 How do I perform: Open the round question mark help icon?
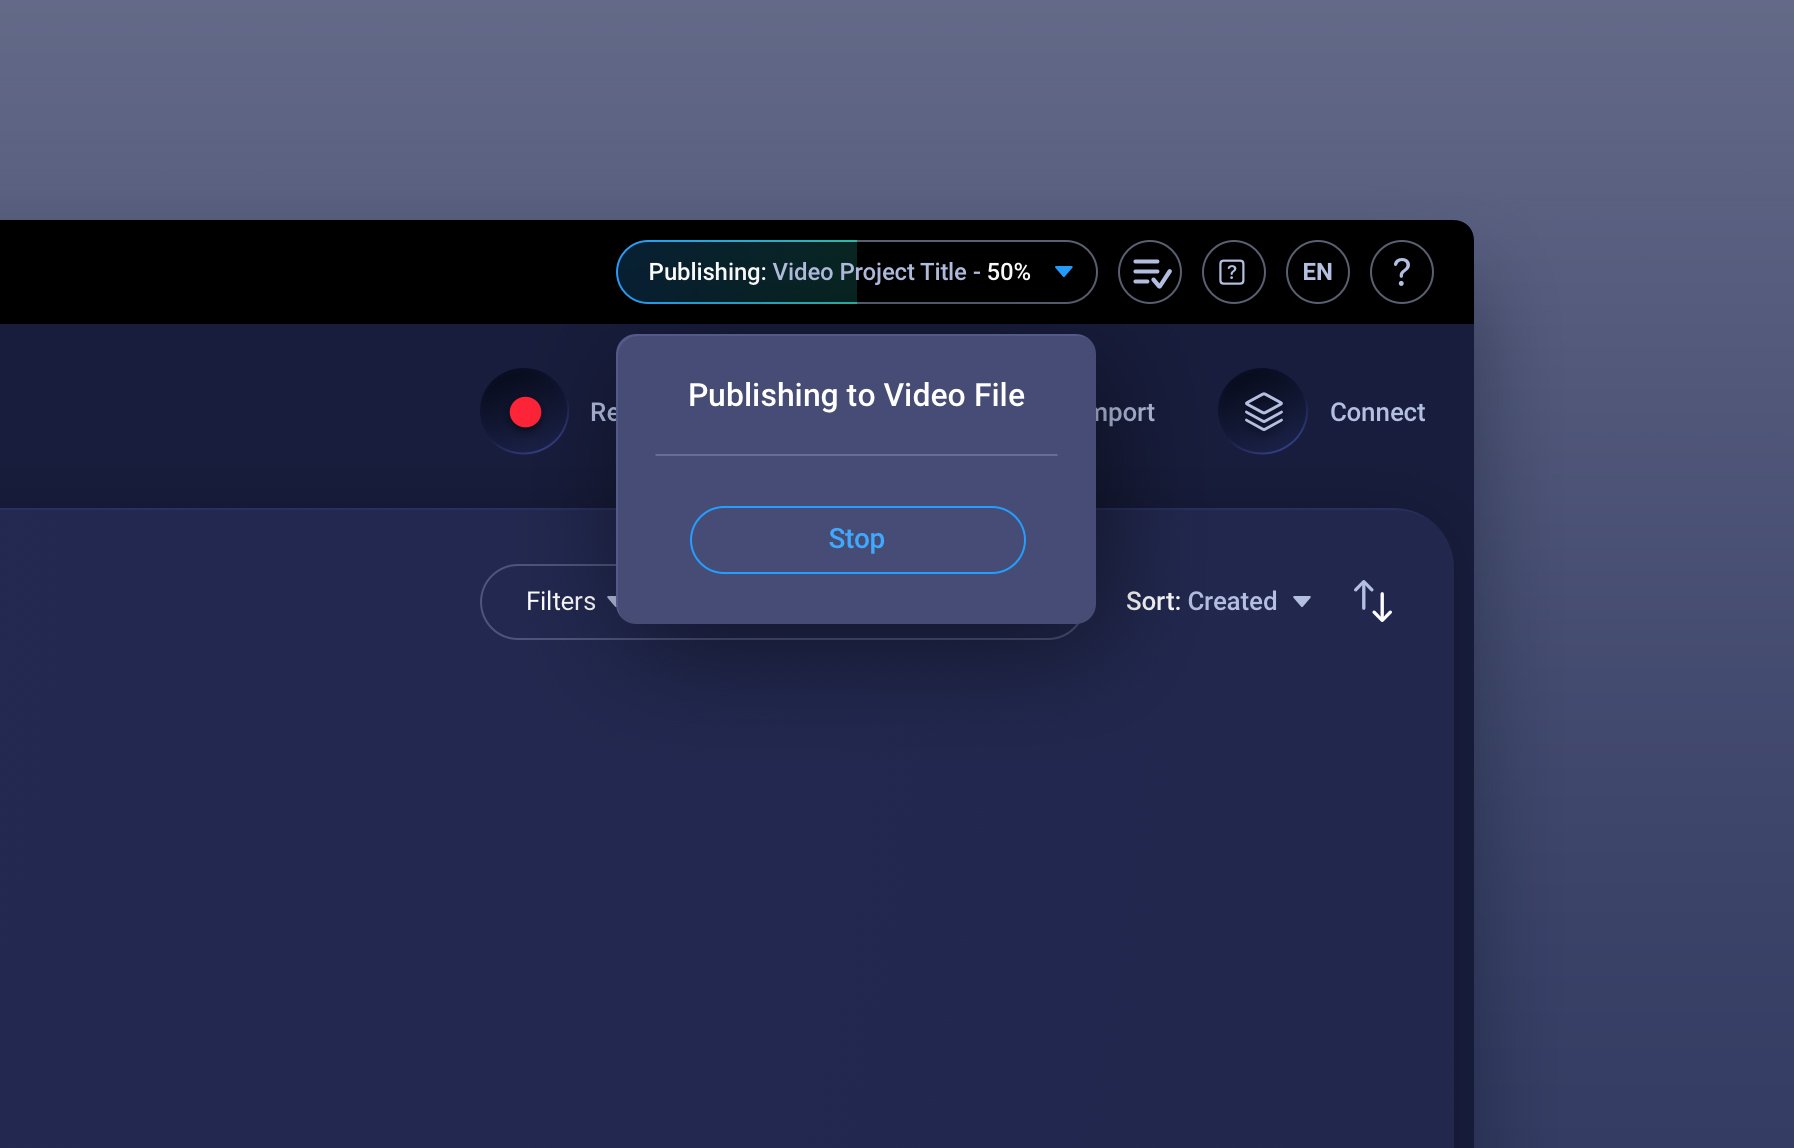(1401, 272)
